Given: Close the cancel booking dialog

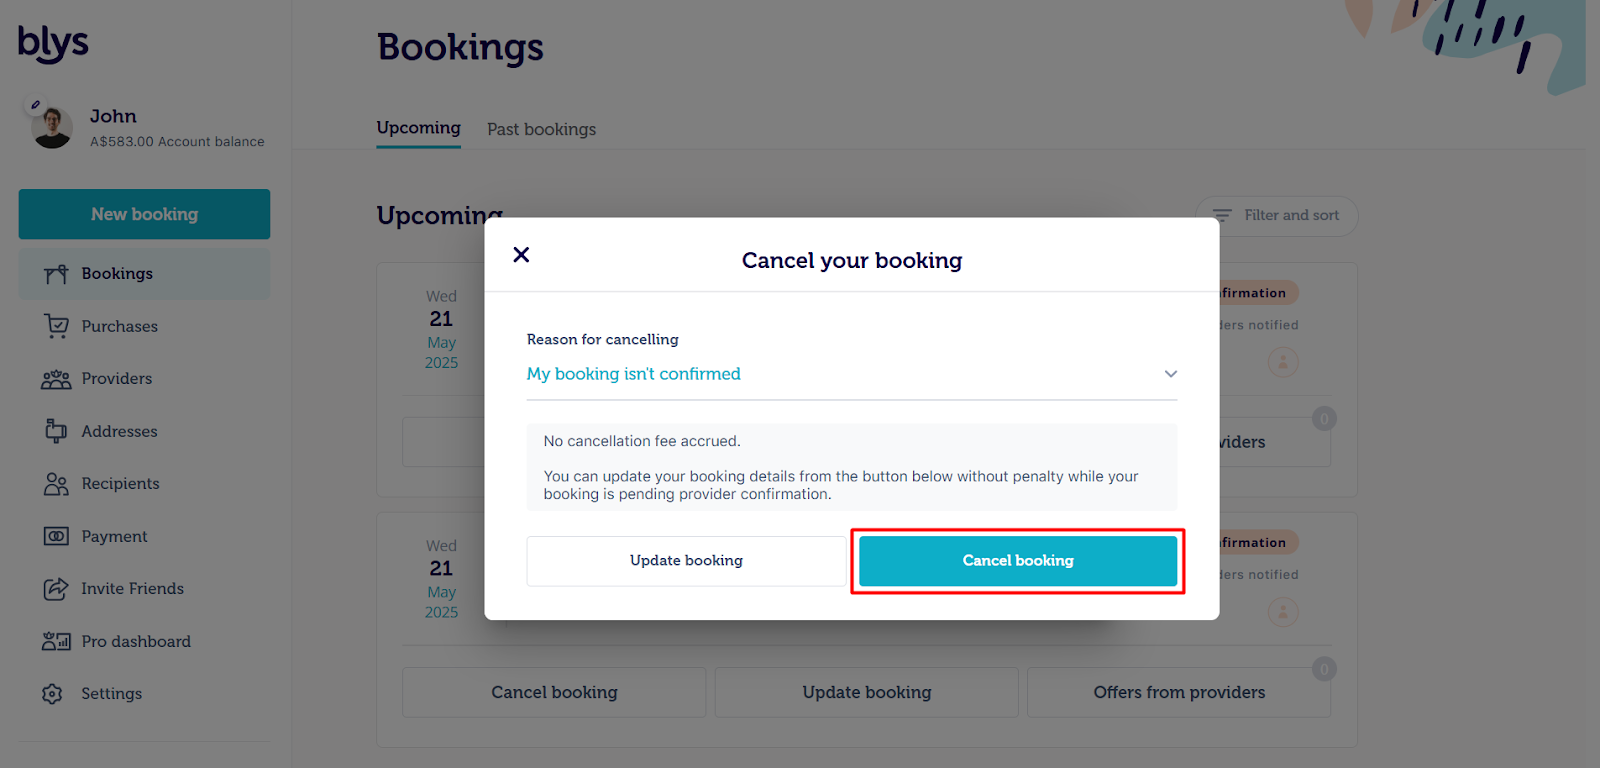Looking at the screenshot, I should (521, 255).
